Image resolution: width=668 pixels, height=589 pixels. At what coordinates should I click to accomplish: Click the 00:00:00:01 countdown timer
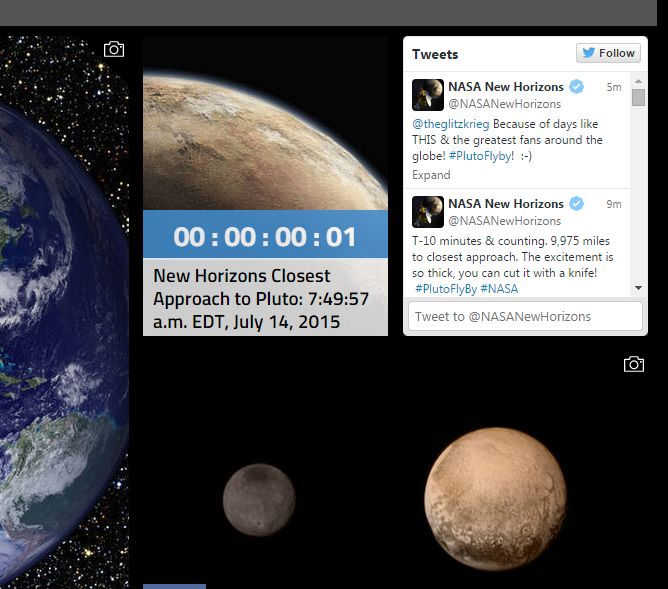(x=265, y=236)
